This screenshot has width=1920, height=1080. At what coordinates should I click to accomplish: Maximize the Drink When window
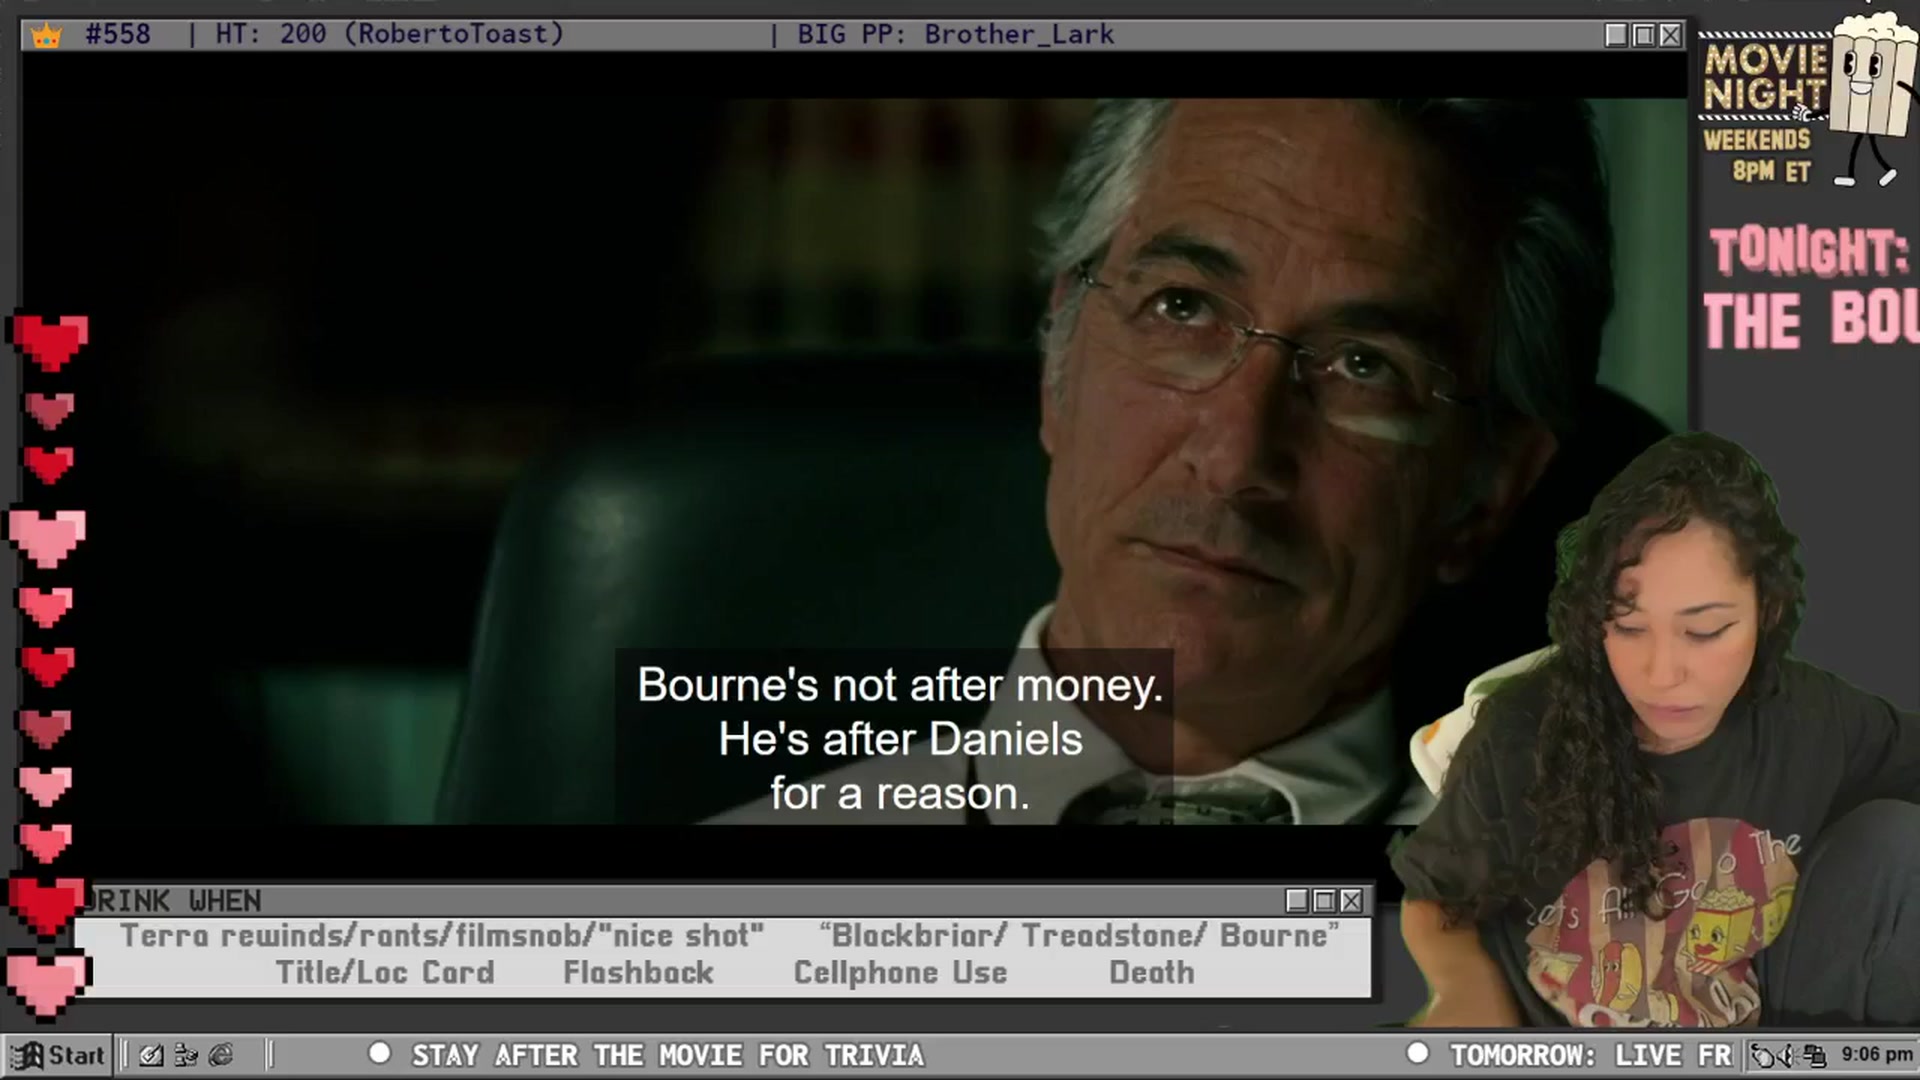(1324, 901)
